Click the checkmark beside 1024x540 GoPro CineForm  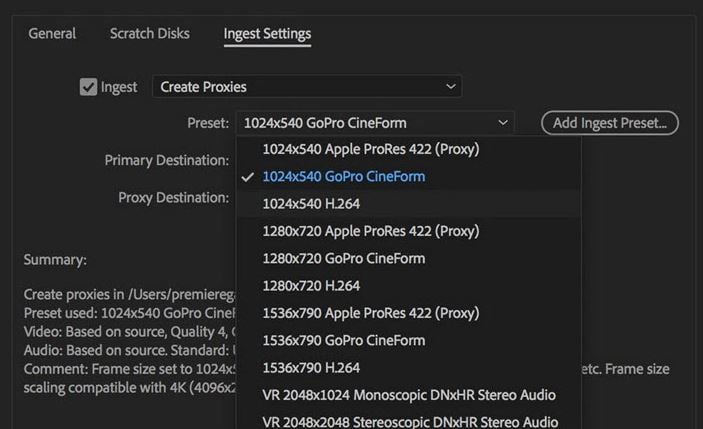tap(247, 177)
